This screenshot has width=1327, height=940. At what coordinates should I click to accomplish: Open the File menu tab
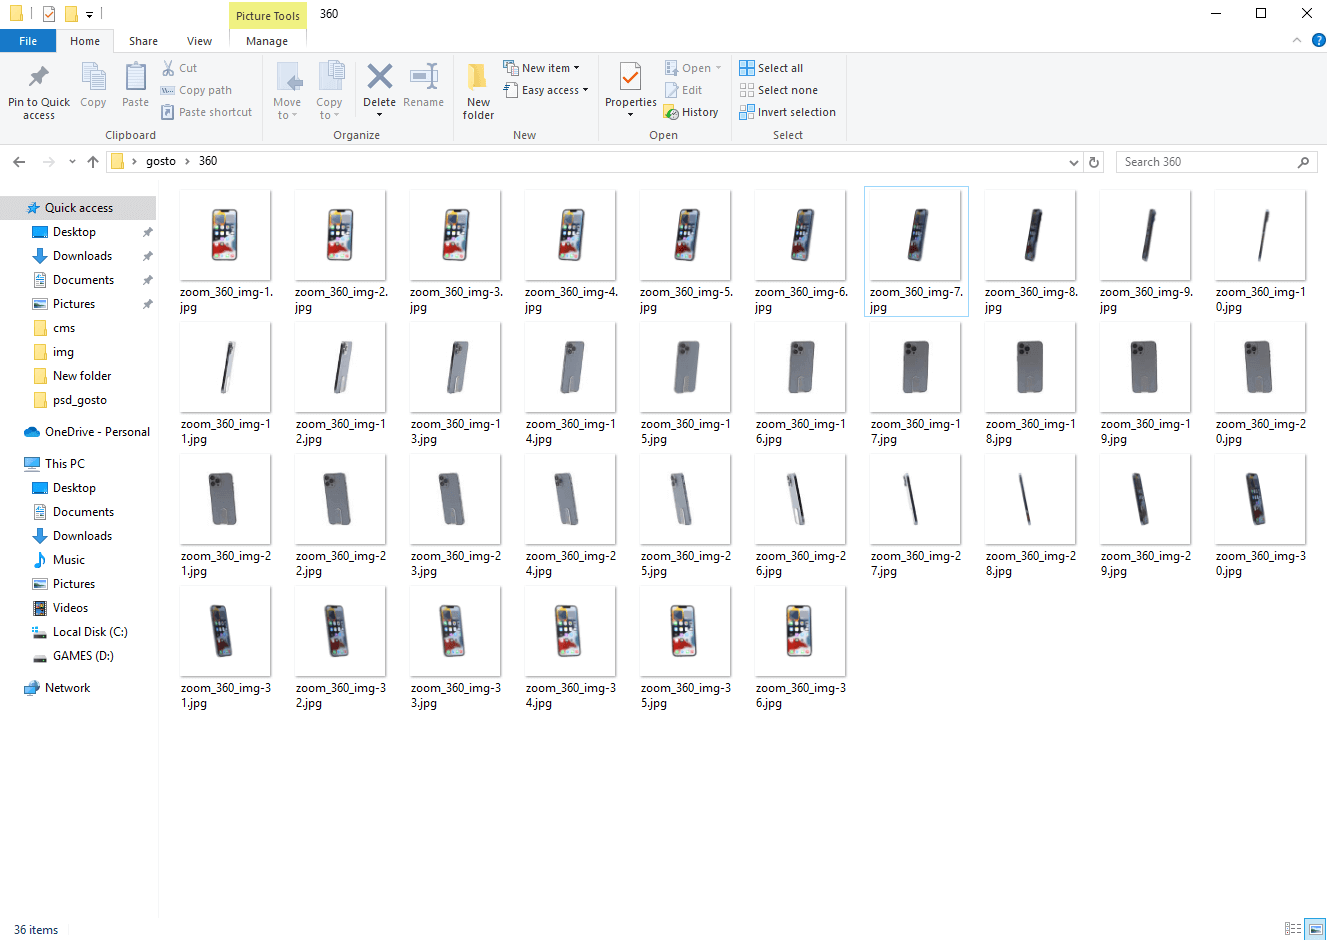[x=28, y=41]
